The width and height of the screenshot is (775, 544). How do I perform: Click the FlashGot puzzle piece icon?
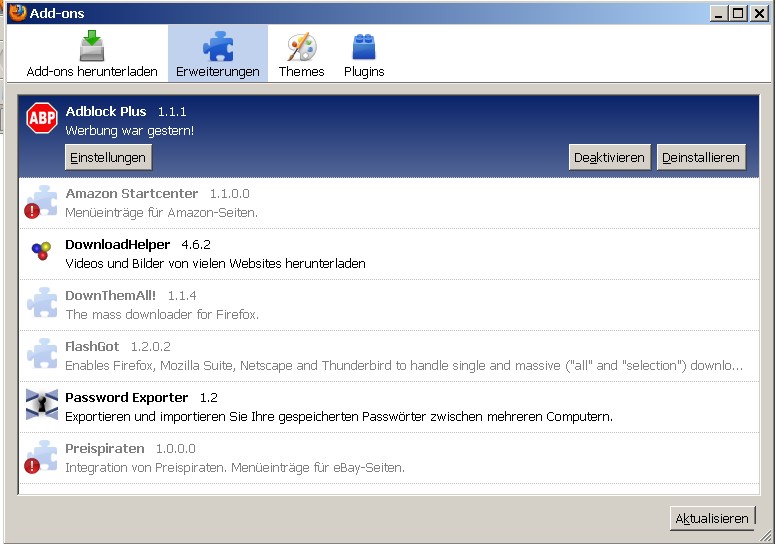pos(42,353)
